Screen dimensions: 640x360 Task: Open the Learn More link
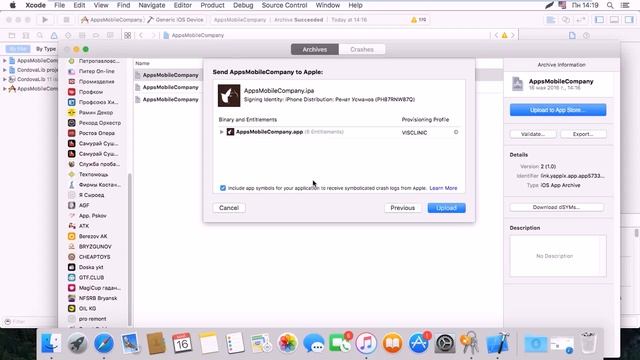click(x=443, y=188)
